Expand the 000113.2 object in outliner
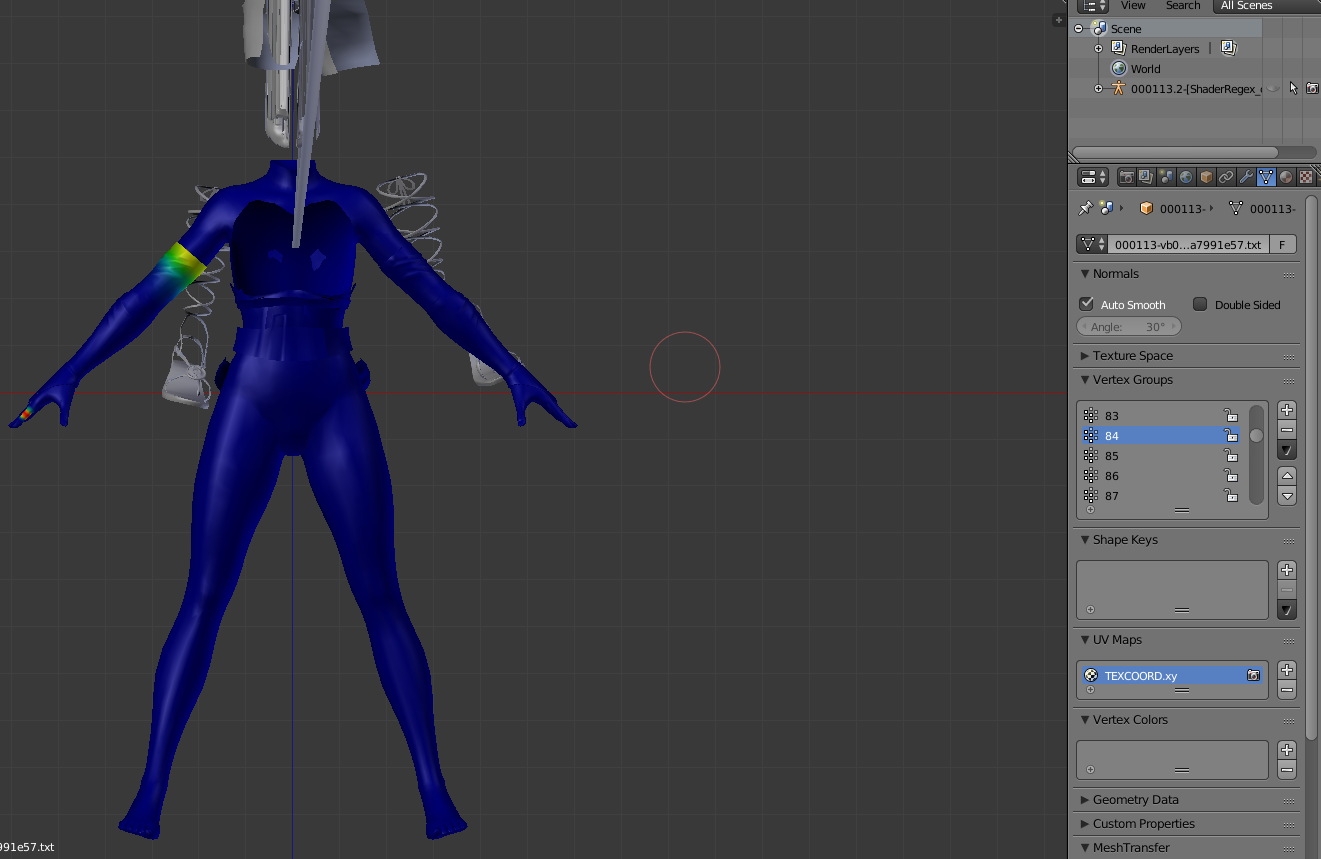This screenshot has width=1321, height=859. 1098,89
